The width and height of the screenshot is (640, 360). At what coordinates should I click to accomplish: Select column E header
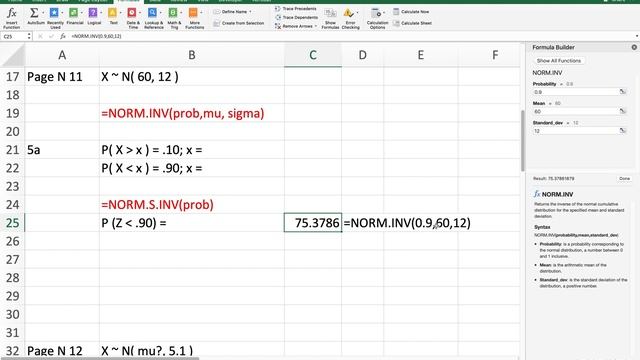tap(421, 55)
